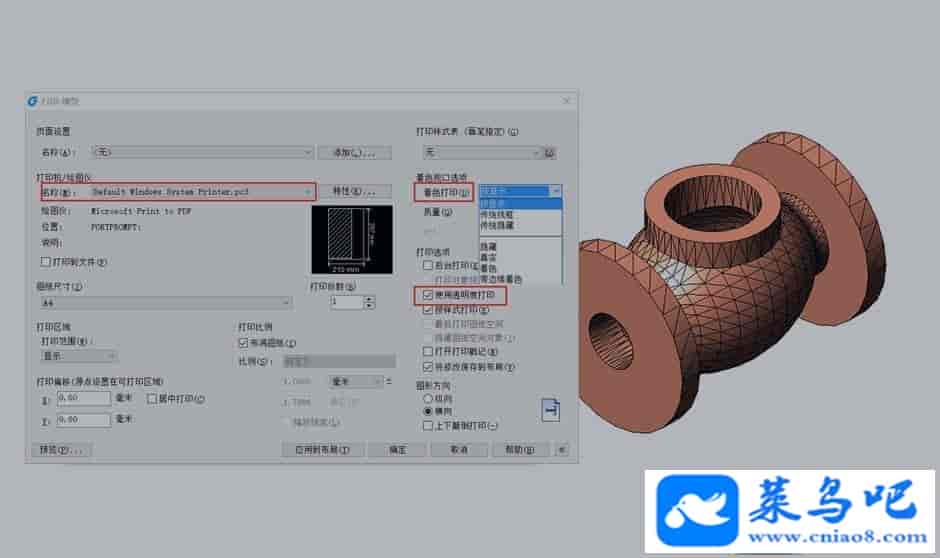The width and height of the screenshot is (940, 558).
Task: Collapse the open 着色打印 dropdown arrow
Action: click(x=556, y=191)
